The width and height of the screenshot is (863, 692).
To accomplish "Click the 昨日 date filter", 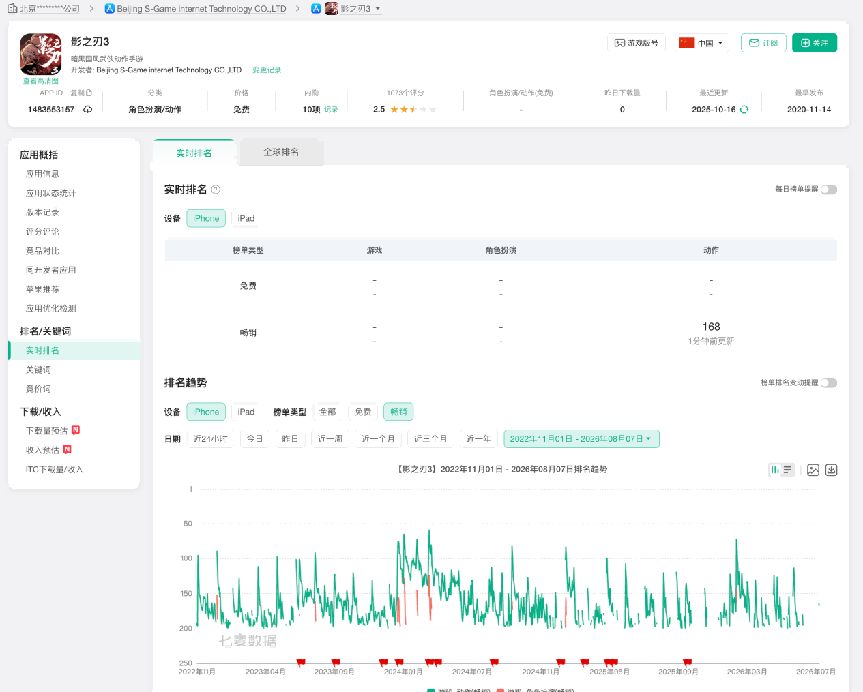I will tap(290, 439).
